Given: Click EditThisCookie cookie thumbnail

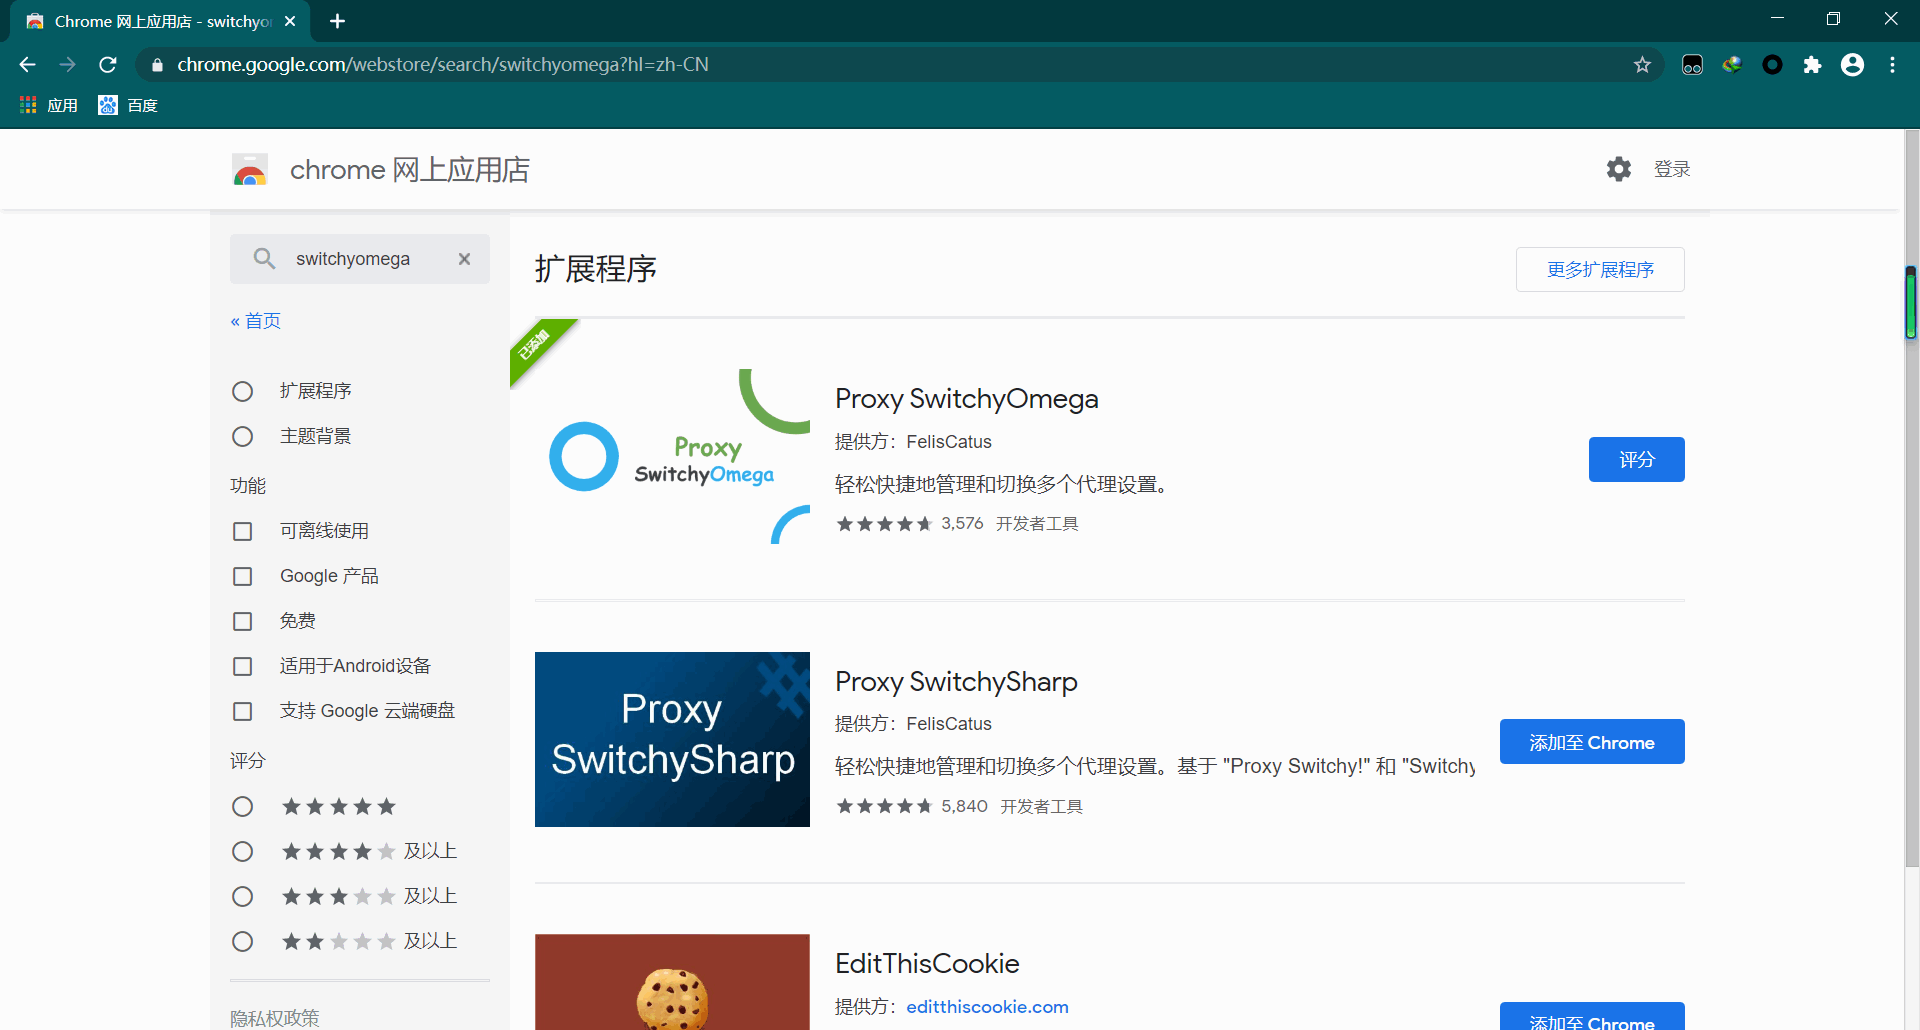Looking at the screenshot, I should (x=672, y=982).
